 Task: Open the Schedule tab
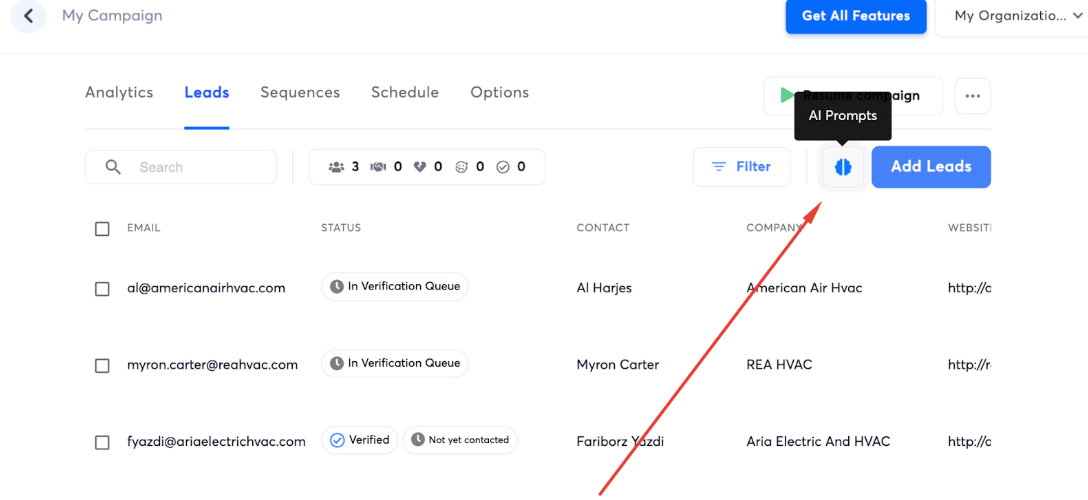(x=405, y=92)
